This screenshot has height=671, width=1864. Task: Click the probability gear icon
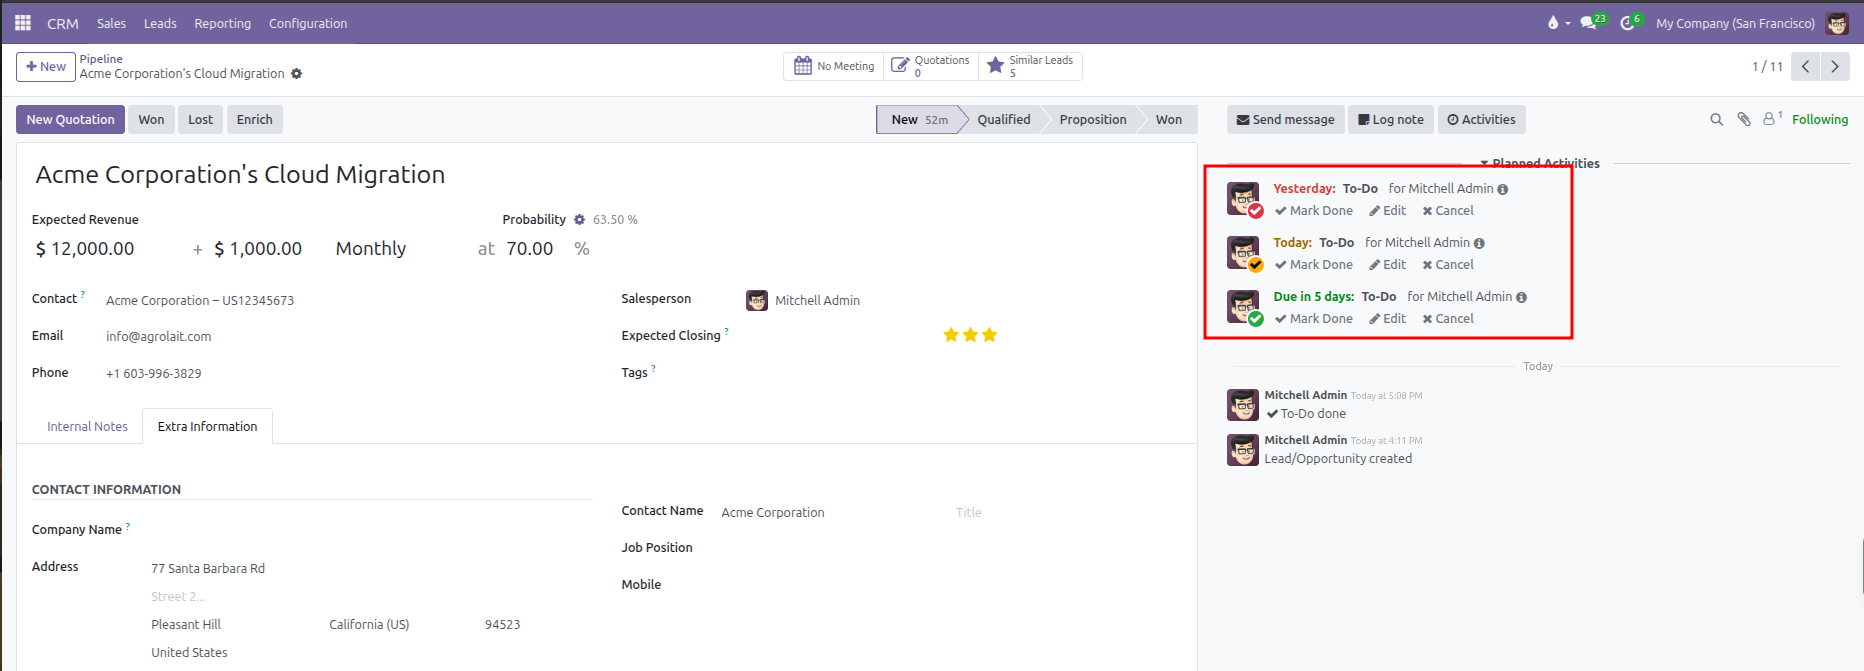579,219
